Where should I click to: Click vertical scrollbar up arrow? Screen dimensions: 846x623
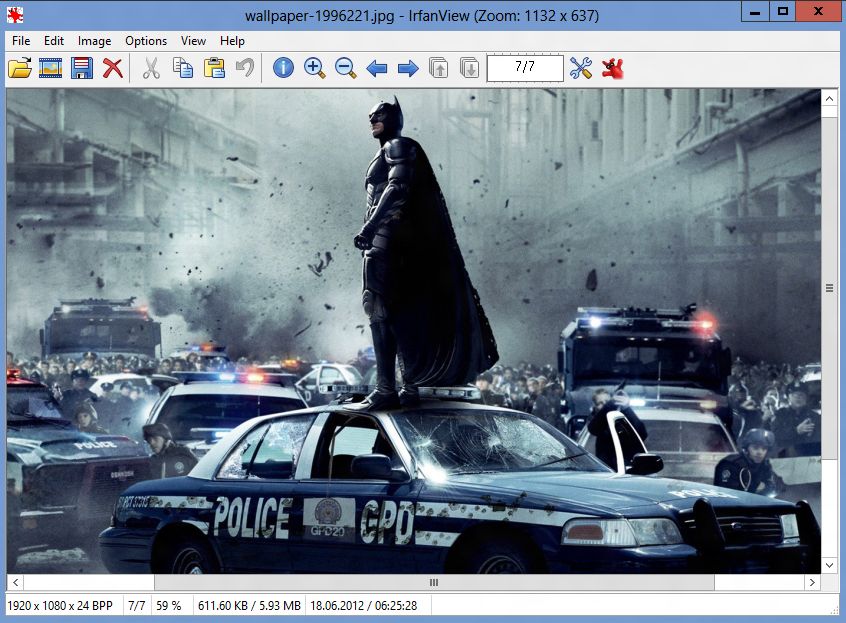[829, 99]
